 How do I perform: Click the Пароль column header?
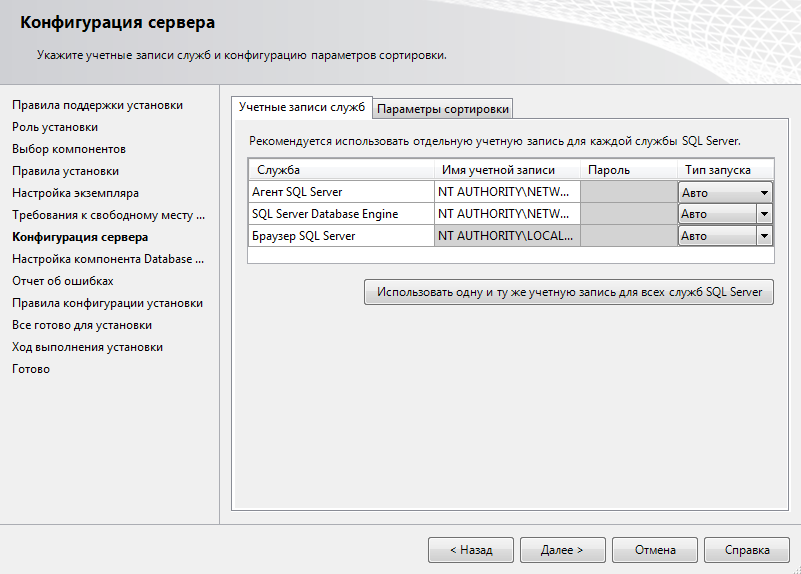click(629, 170)
